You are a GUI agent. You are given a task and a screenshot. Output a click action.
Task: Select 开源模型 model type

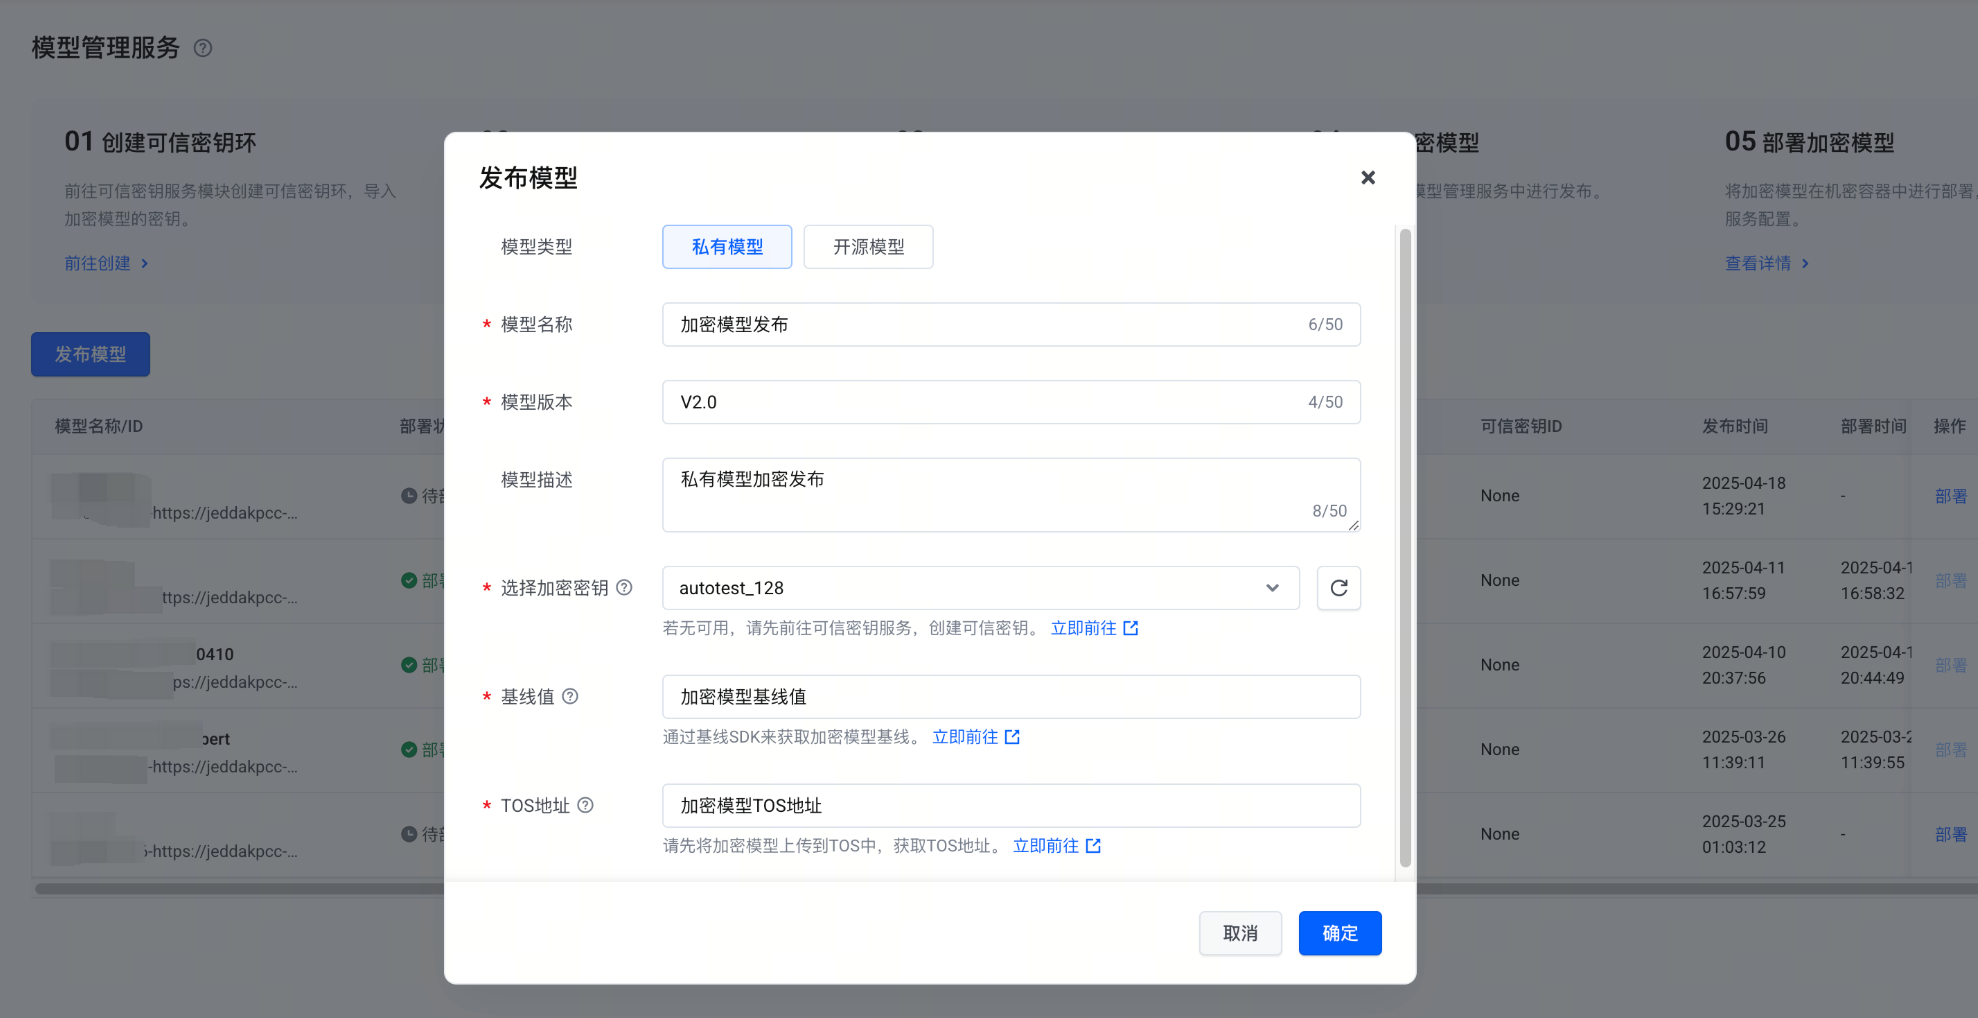pos(868,247)
